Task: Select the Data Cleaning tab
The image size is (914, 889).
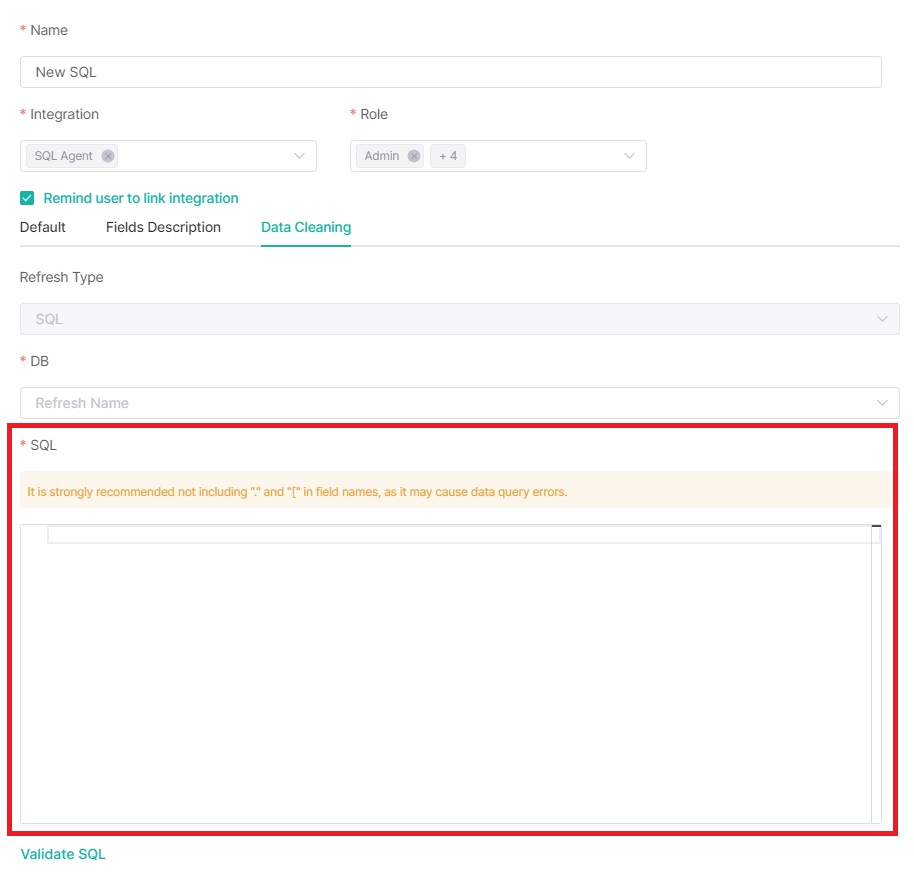Action: pos(305,227)
